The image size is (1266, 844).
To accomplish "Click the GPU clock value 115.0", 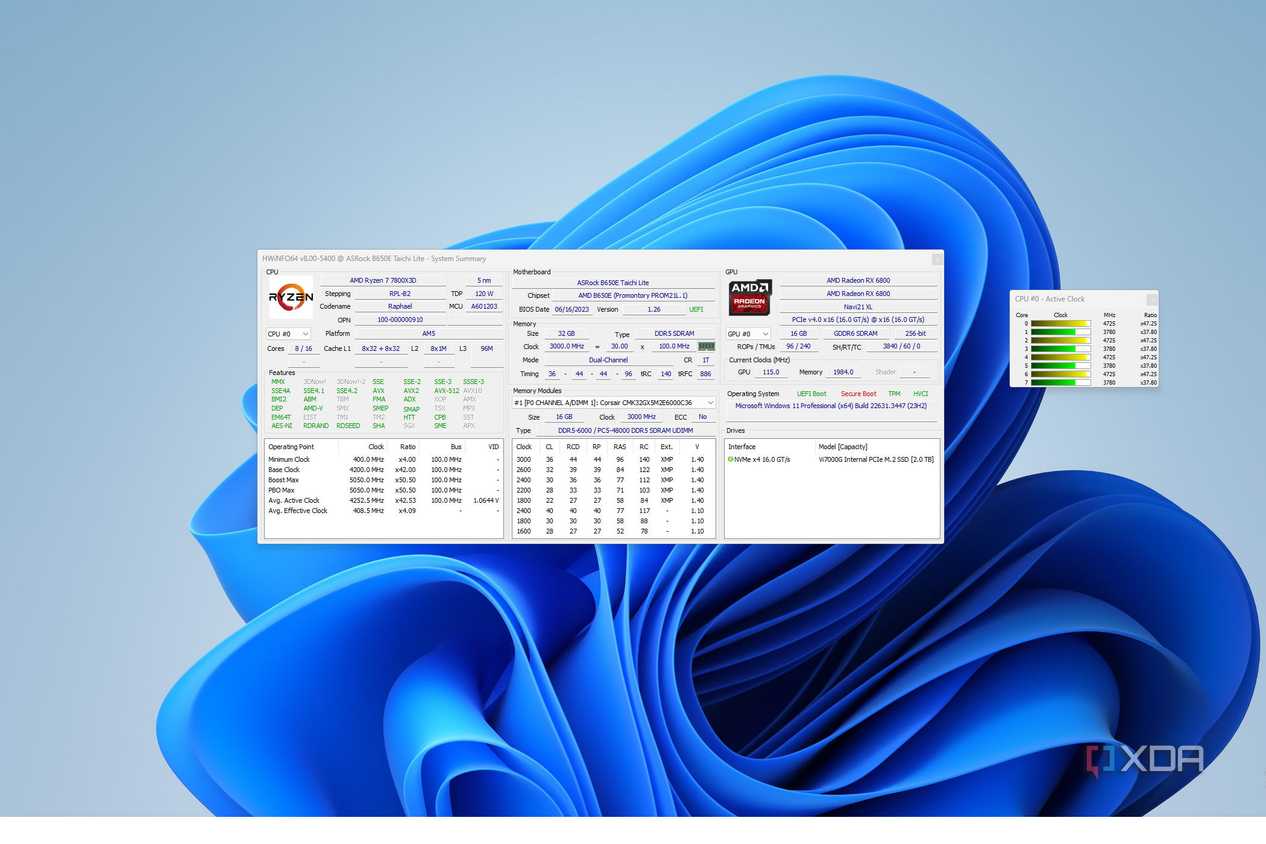I will (772, 372).
